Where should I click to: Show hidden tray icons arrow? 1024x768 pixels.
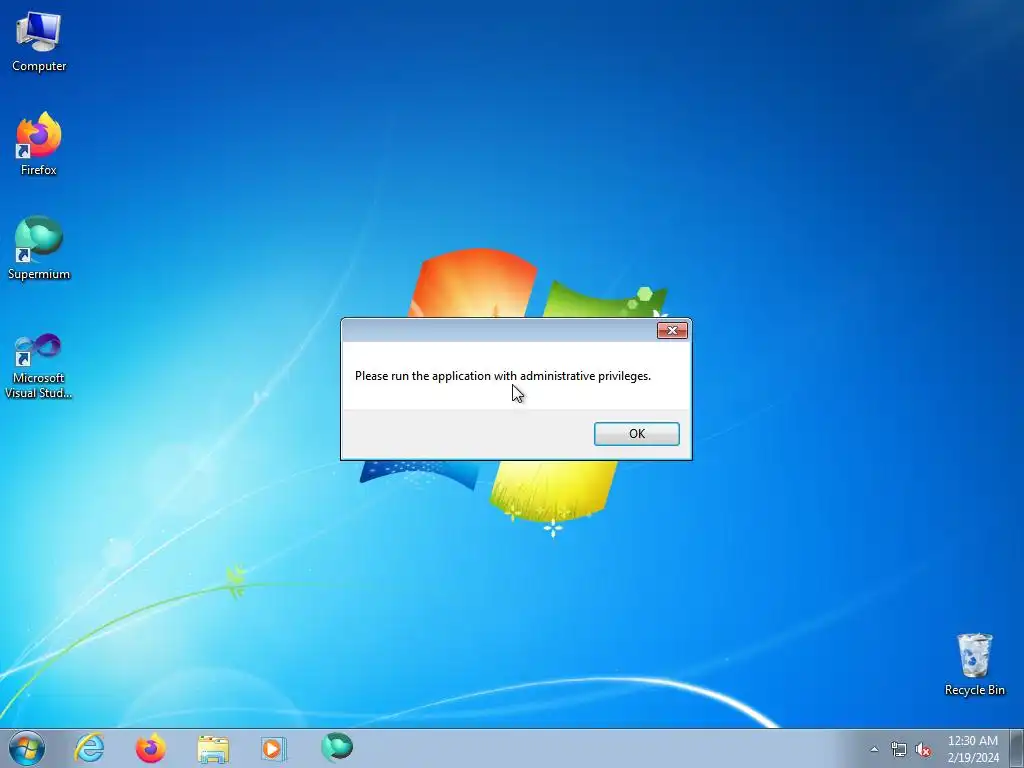pos(874,749)
